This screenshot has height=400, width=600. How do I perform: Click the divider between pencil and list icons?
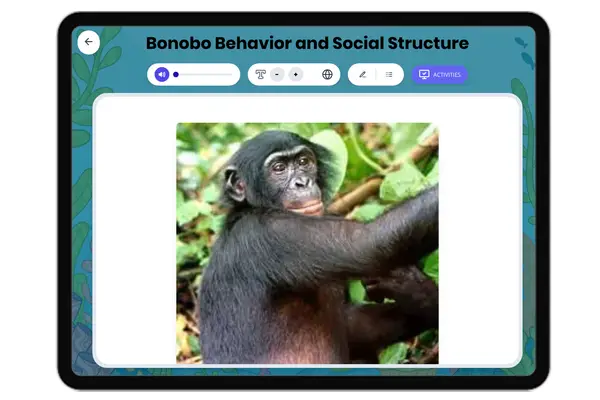376,75
